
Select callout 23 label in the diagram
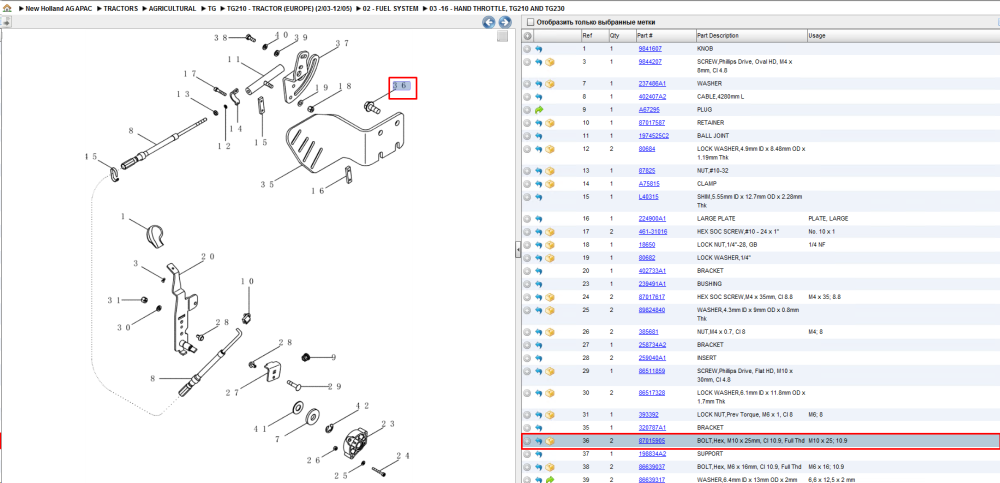[388, 424]
